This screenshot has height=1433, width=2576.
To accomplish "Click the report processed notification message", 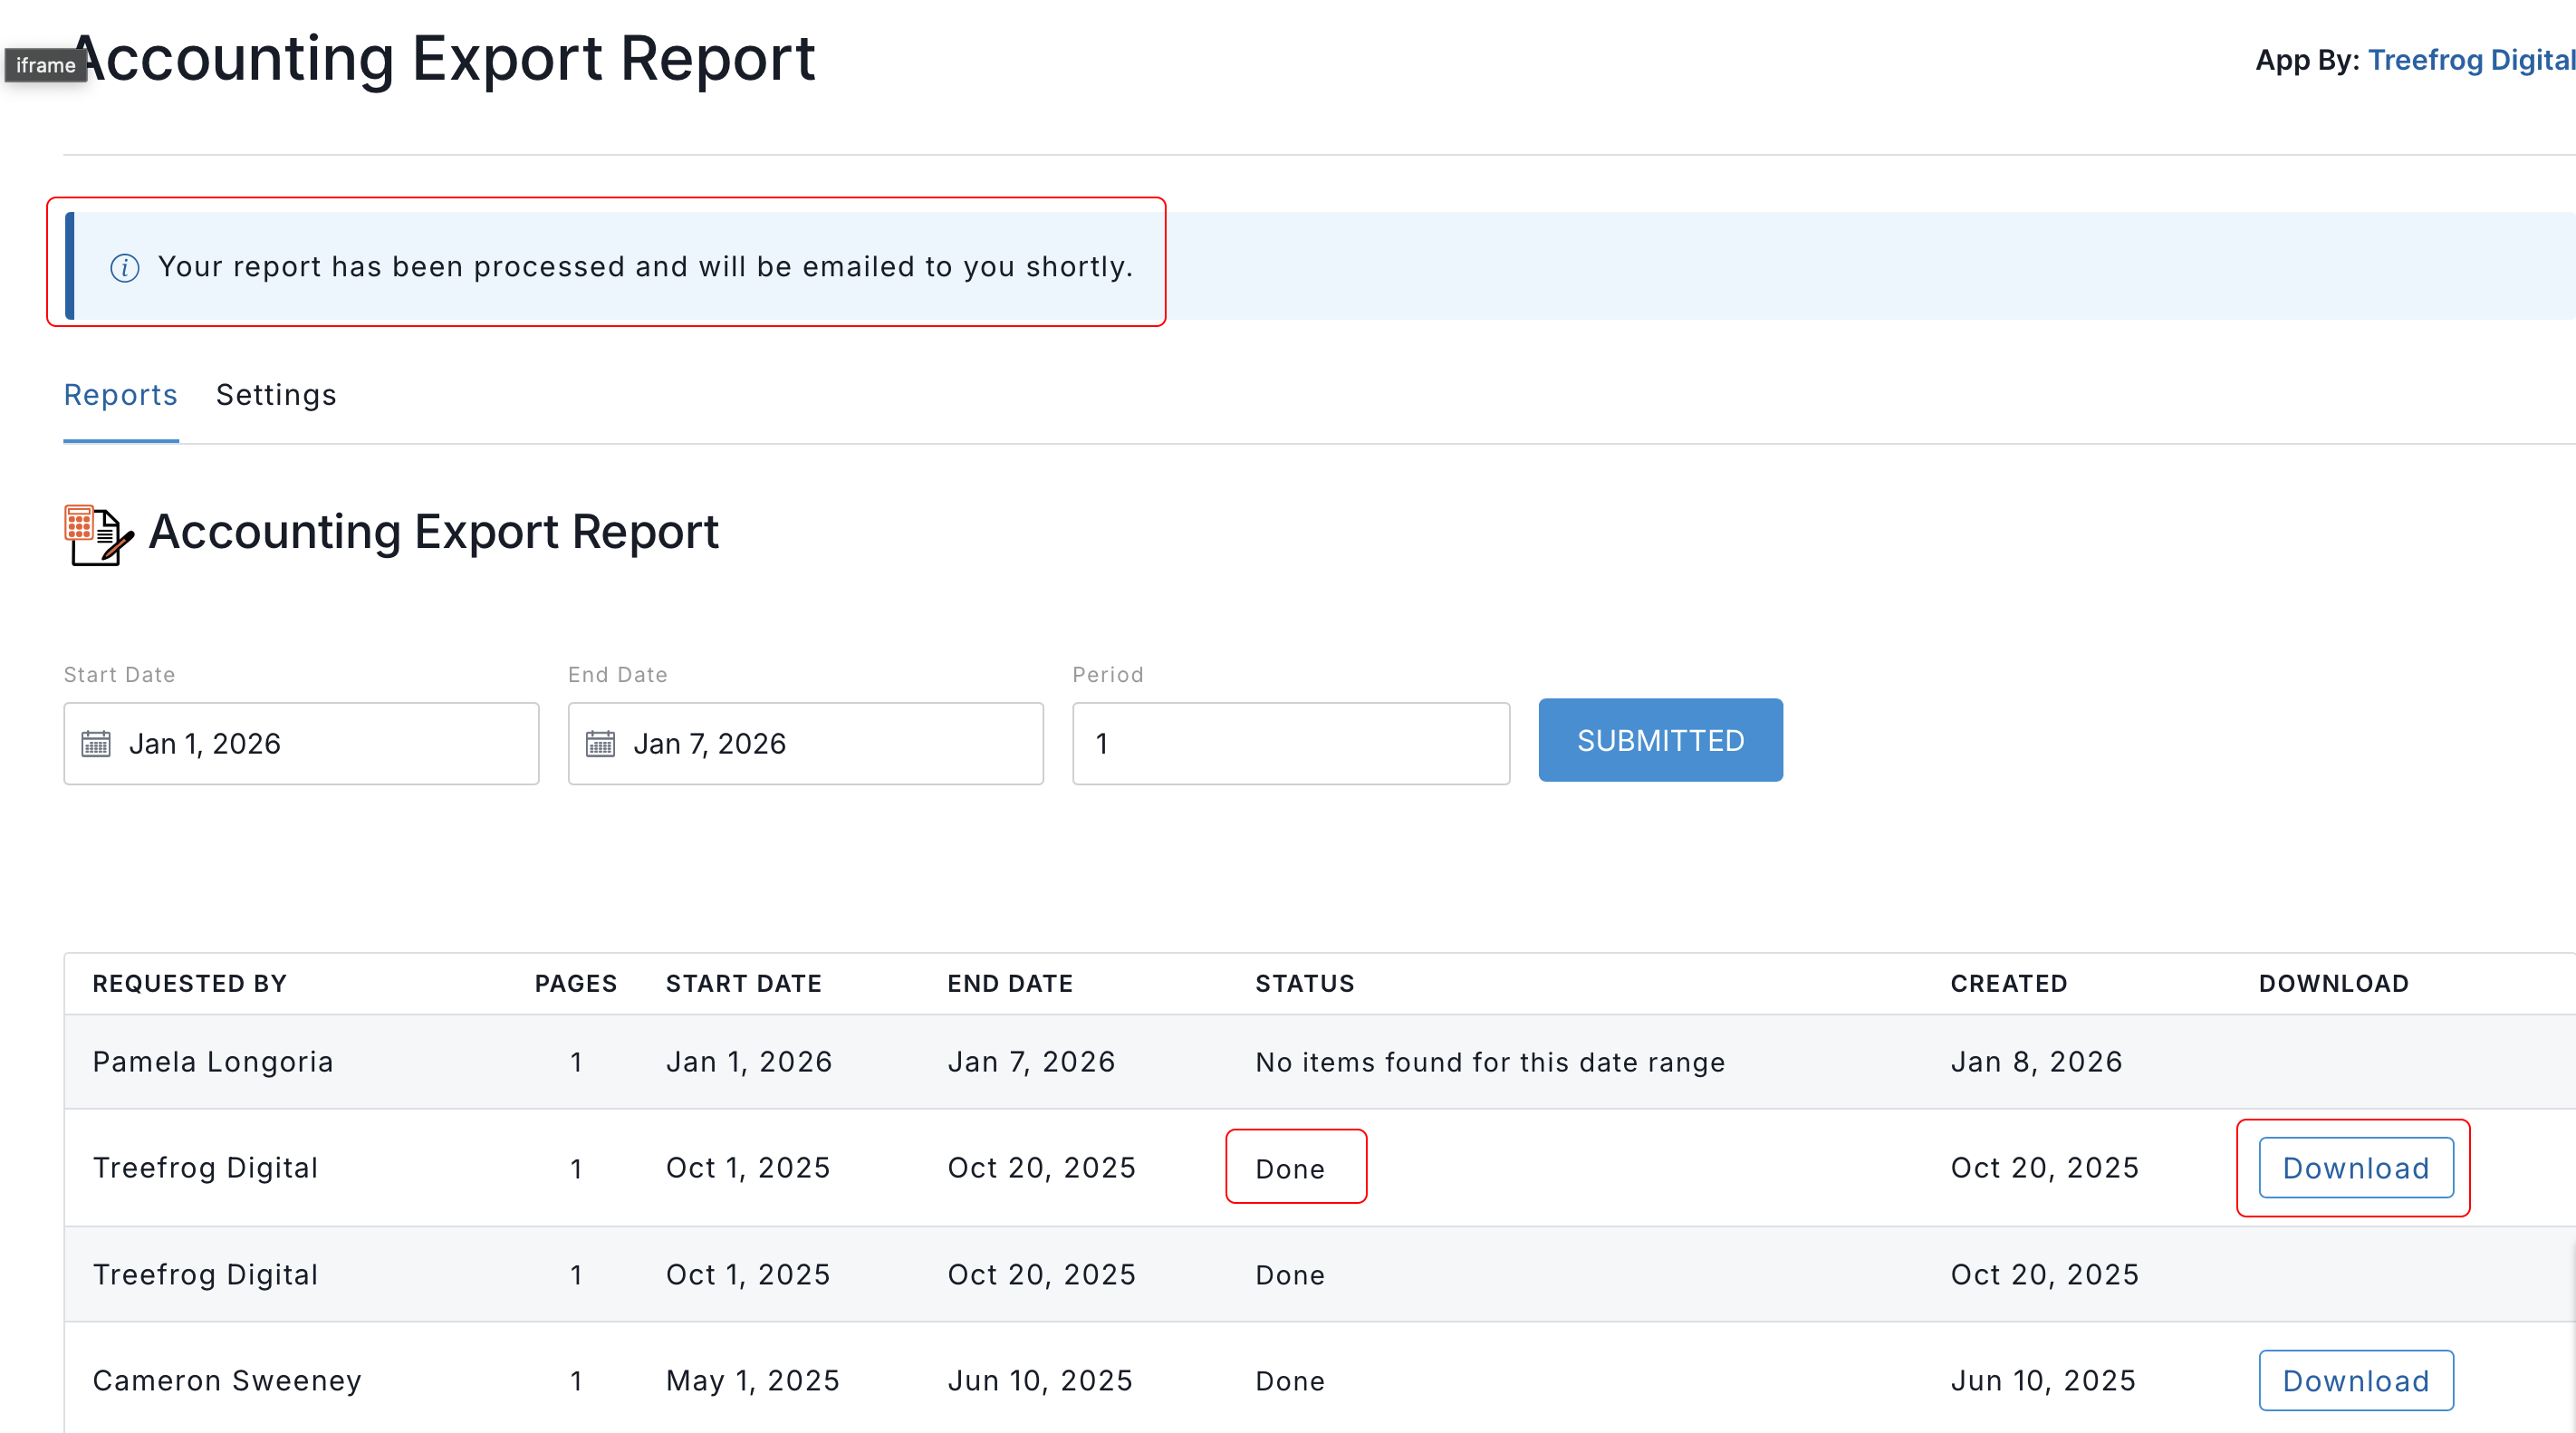I will pyautogui.click(x=645, y=267).
